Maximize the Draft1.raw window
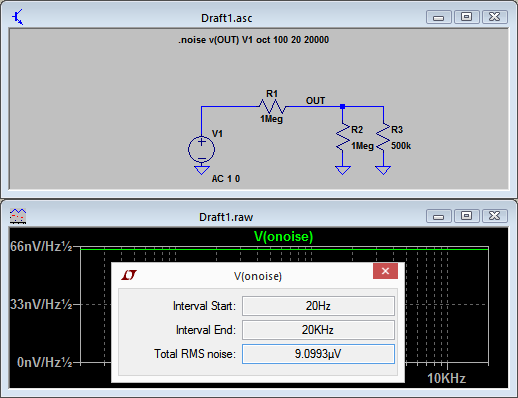518x398 pixels. tap(467, 216)
